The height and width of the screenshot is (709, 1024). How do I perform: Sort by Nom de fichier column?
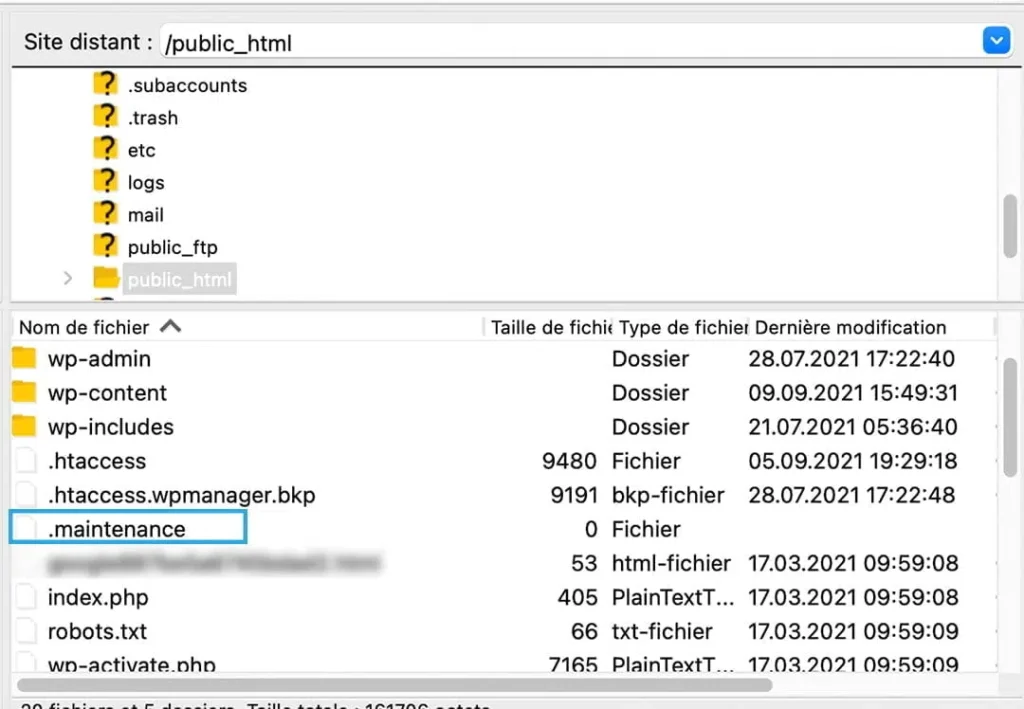[x=85, y=327]
